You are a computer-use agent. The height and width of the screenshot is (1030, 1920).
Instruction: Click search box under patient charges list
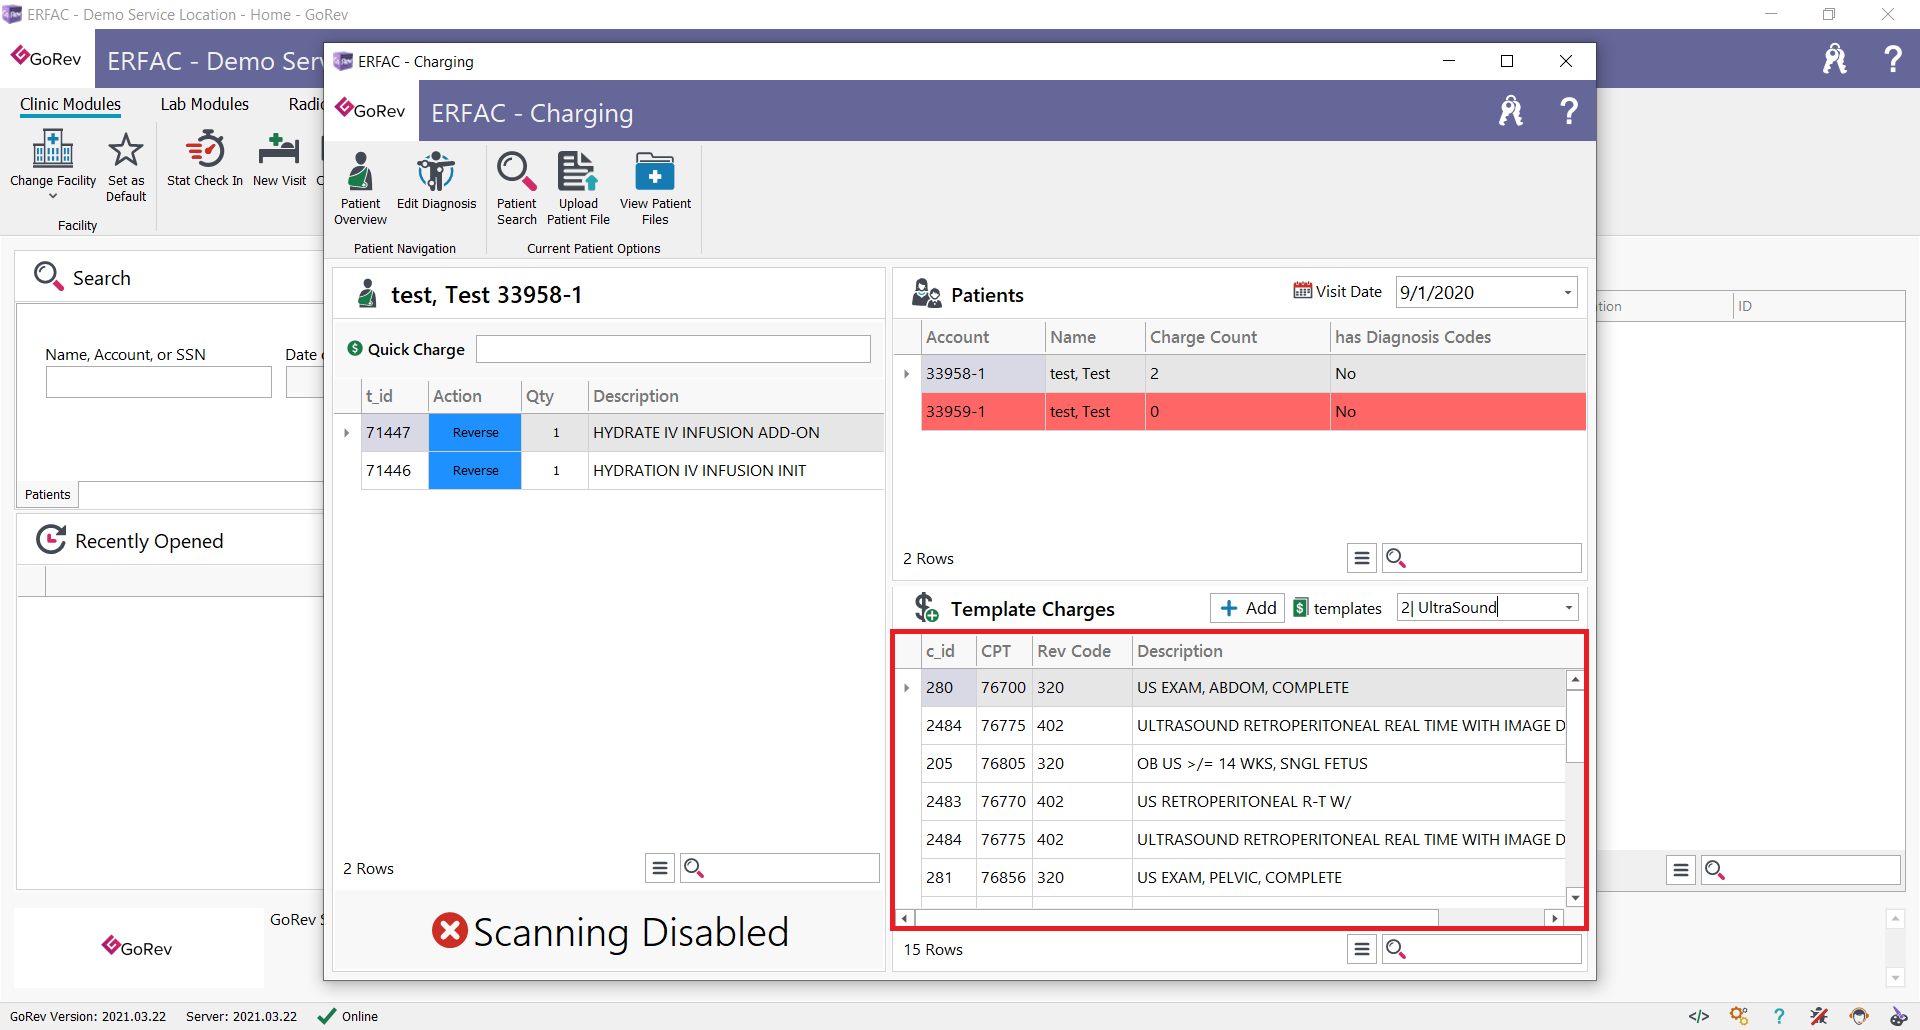(780, 868)
